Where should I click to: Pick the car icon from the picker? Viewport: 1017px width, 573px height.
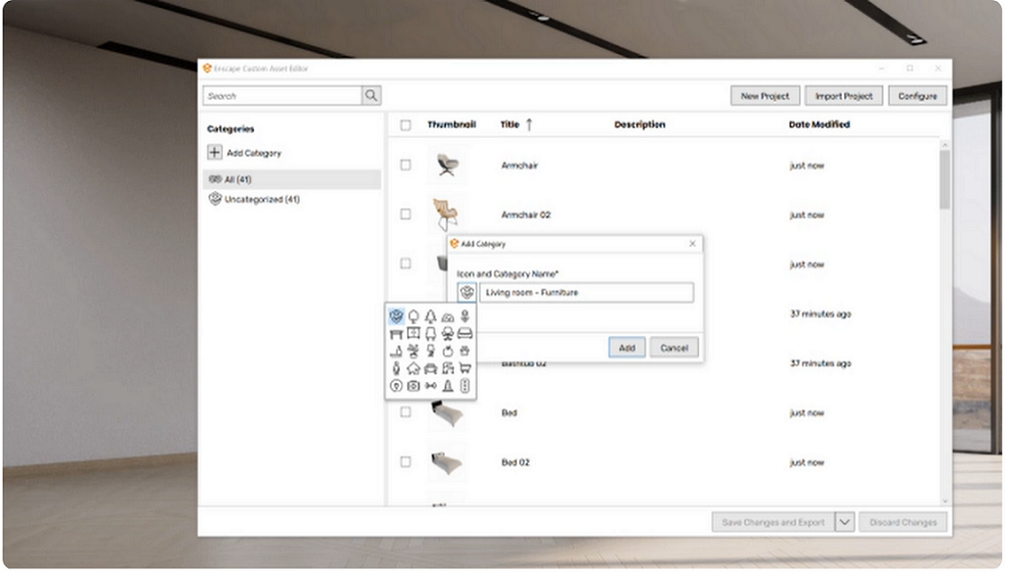point(431,368)
